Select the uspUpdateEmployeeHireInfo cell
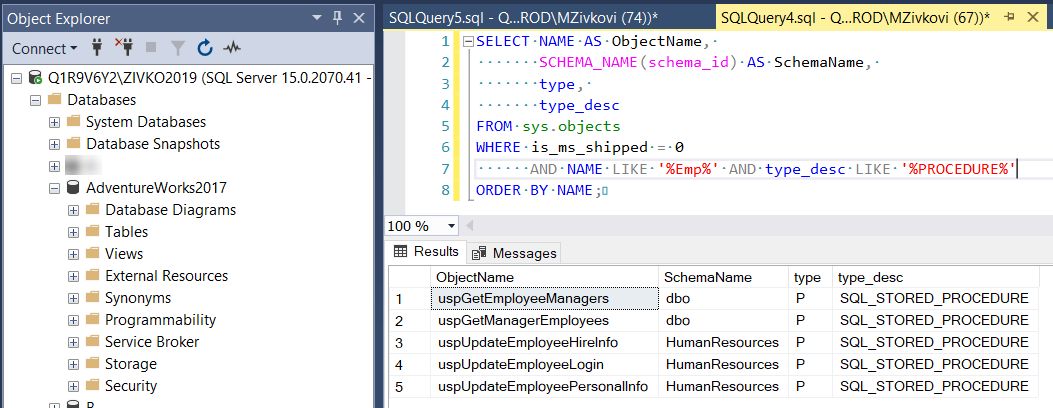Viewport: 1053px width, 408px height. 544,343
